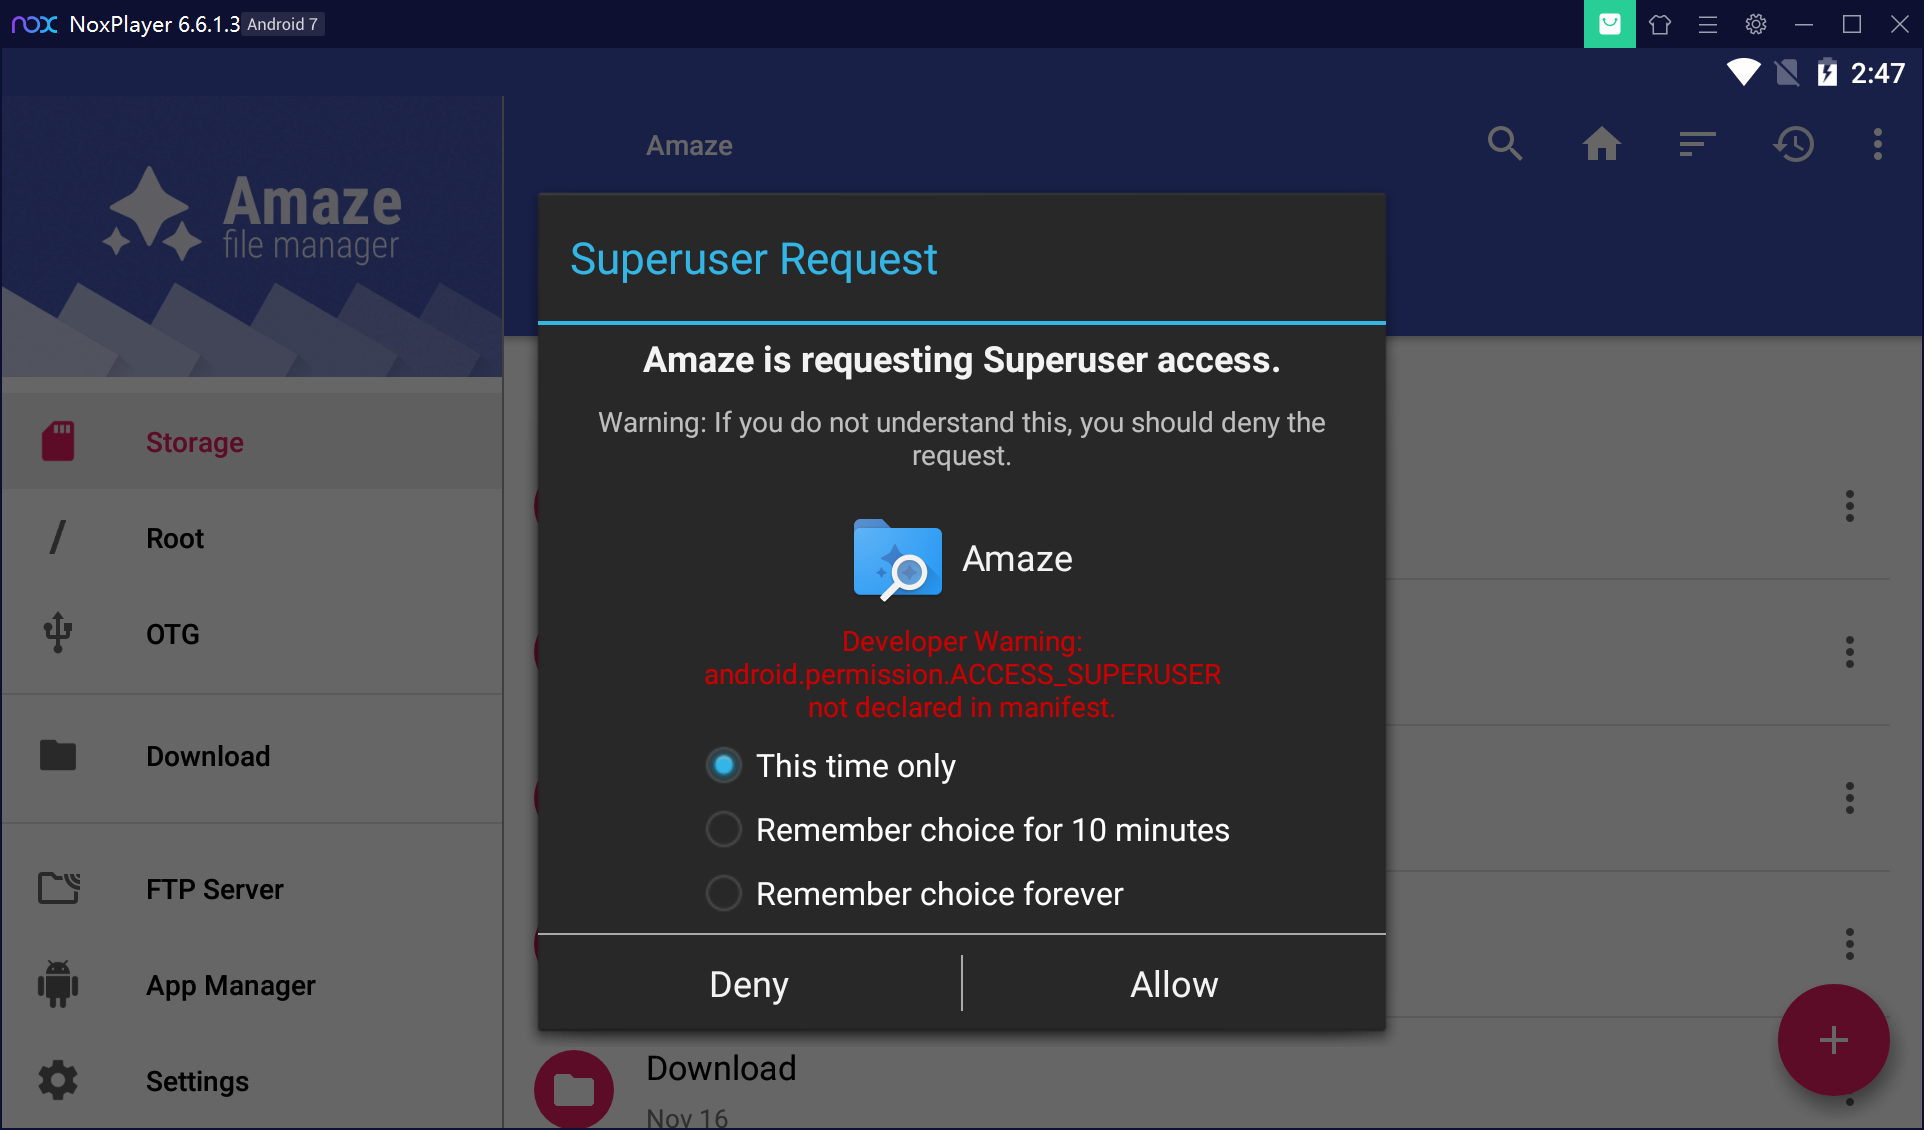Click the Amaze toolbar title

click(x=689, y=146)
